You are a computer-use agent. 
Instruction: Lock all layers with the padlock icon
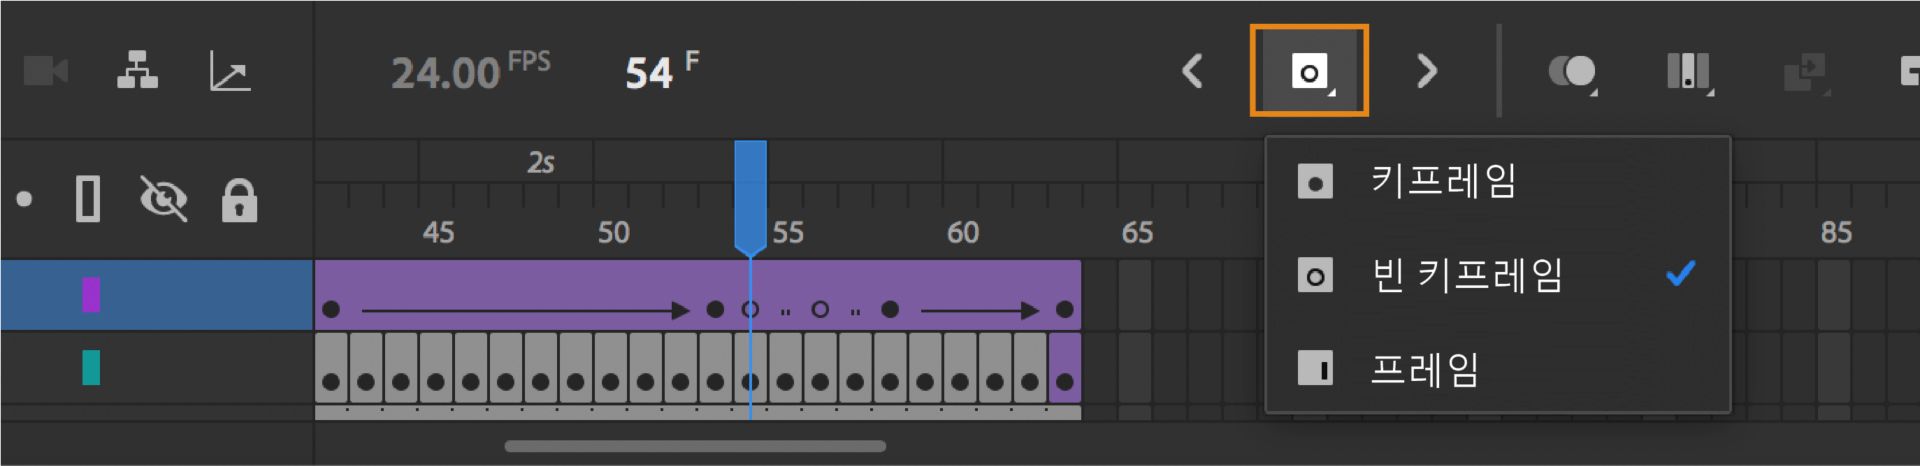tap(239, 200)
